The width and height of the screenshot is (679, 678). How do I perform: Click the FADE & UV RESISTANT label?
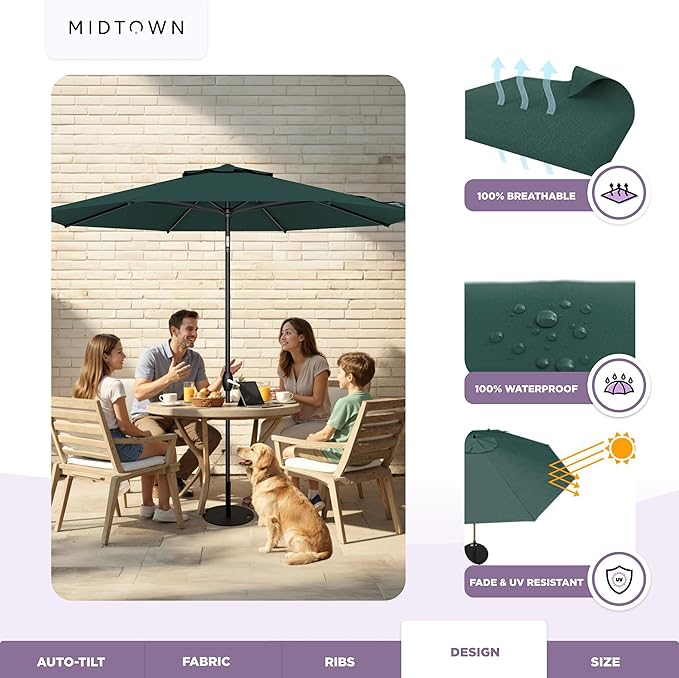point(526,582)
